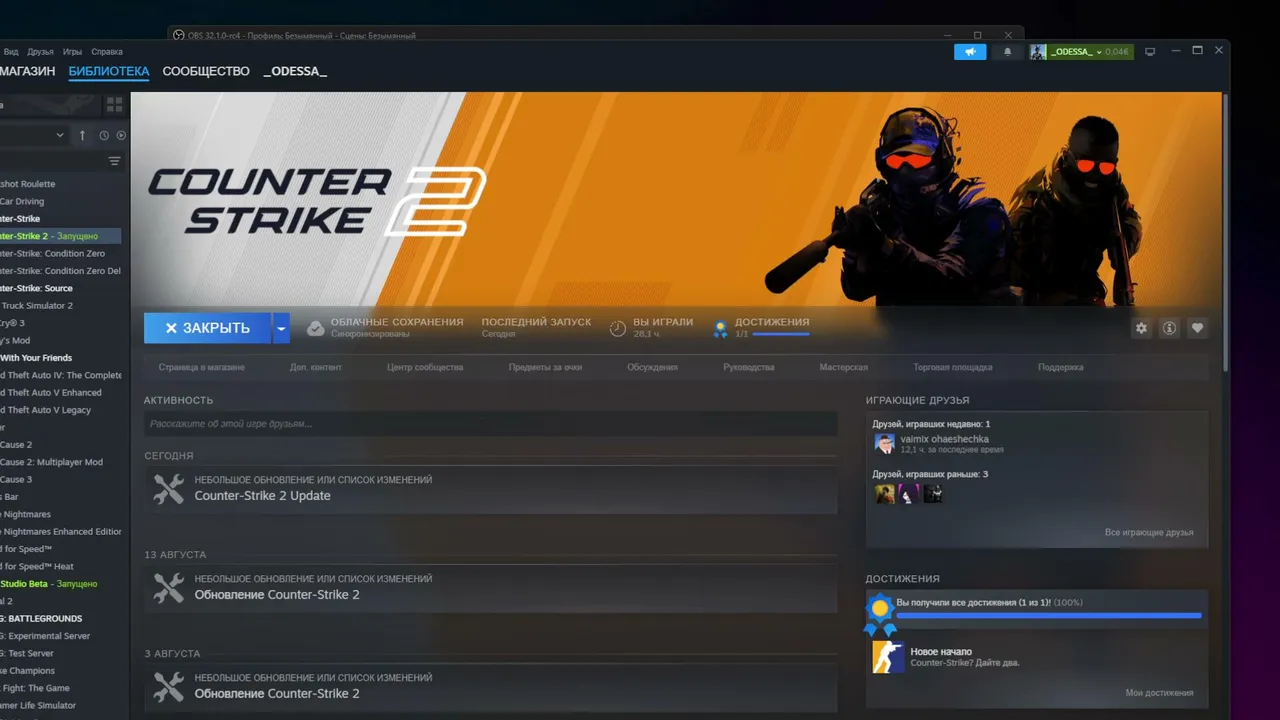Image resolution: width=1280 pixels, height=720 pixels.
Task: Open the notifications bell
Action: click(x=1007, y=52)
